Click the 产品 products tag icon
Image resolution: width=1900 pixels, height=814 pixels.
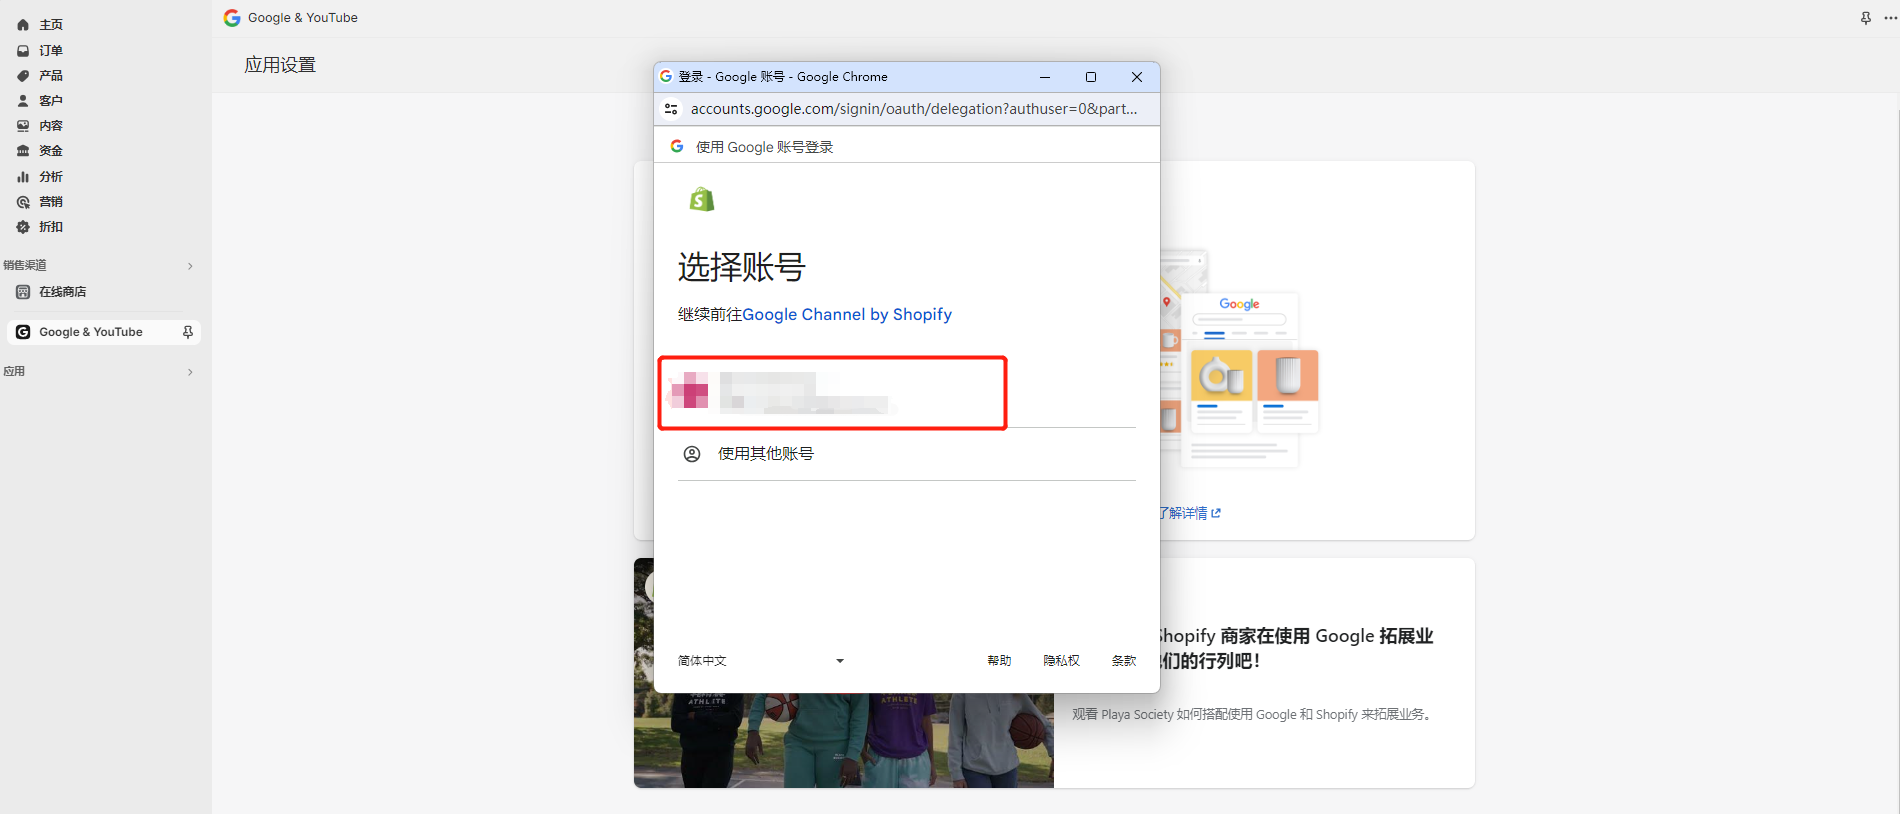23,76
